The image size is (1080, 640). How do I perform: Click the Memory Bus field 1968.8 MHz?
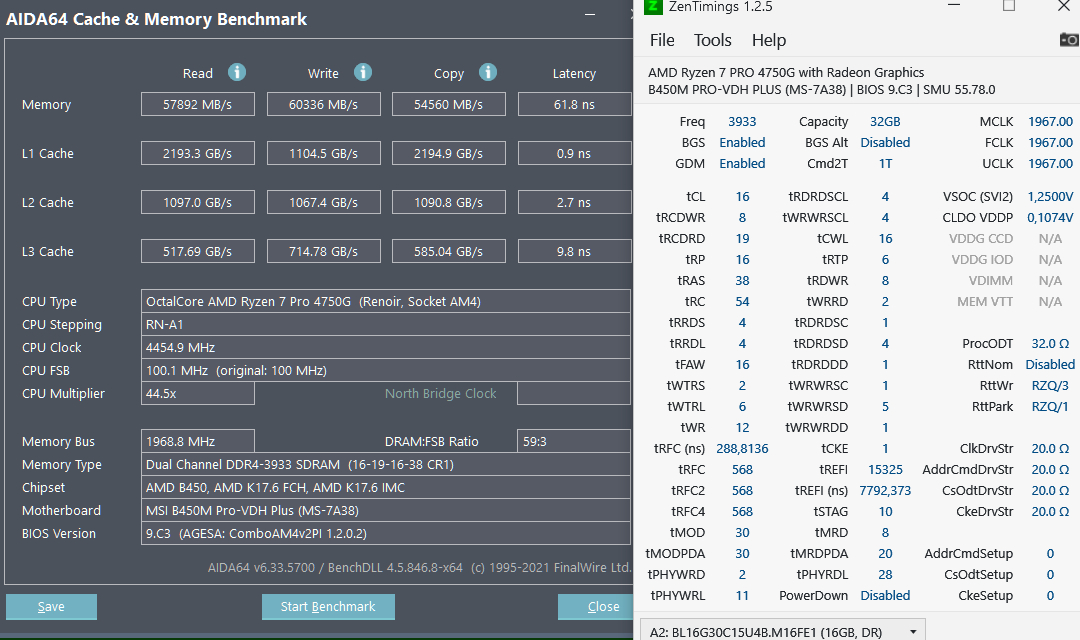[198, 441]
